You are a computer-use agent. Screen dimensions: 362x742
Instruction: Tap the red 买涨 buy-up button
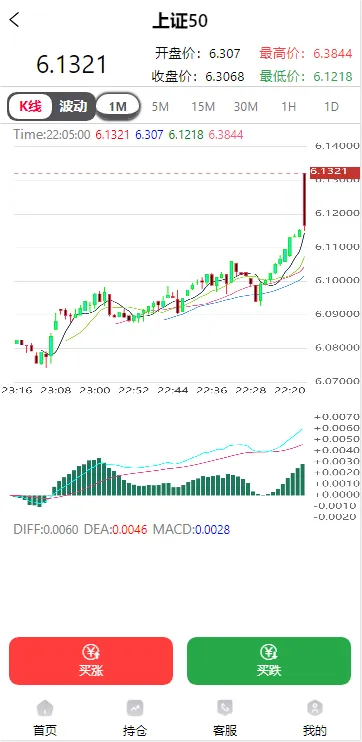point(91,661)
